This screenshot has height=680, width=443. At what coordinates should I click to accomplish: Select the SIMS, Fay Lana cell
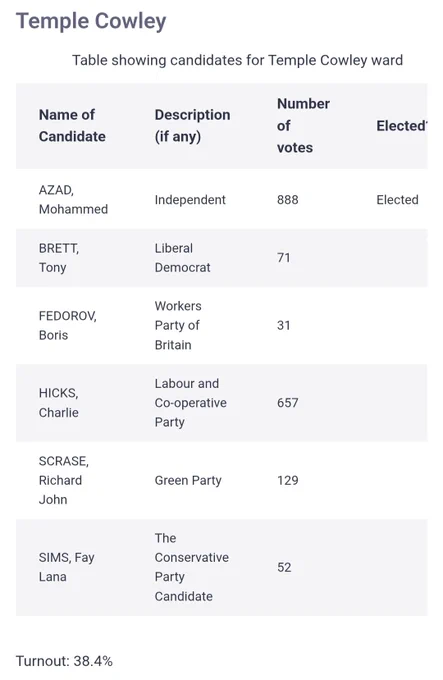(66, 567)
